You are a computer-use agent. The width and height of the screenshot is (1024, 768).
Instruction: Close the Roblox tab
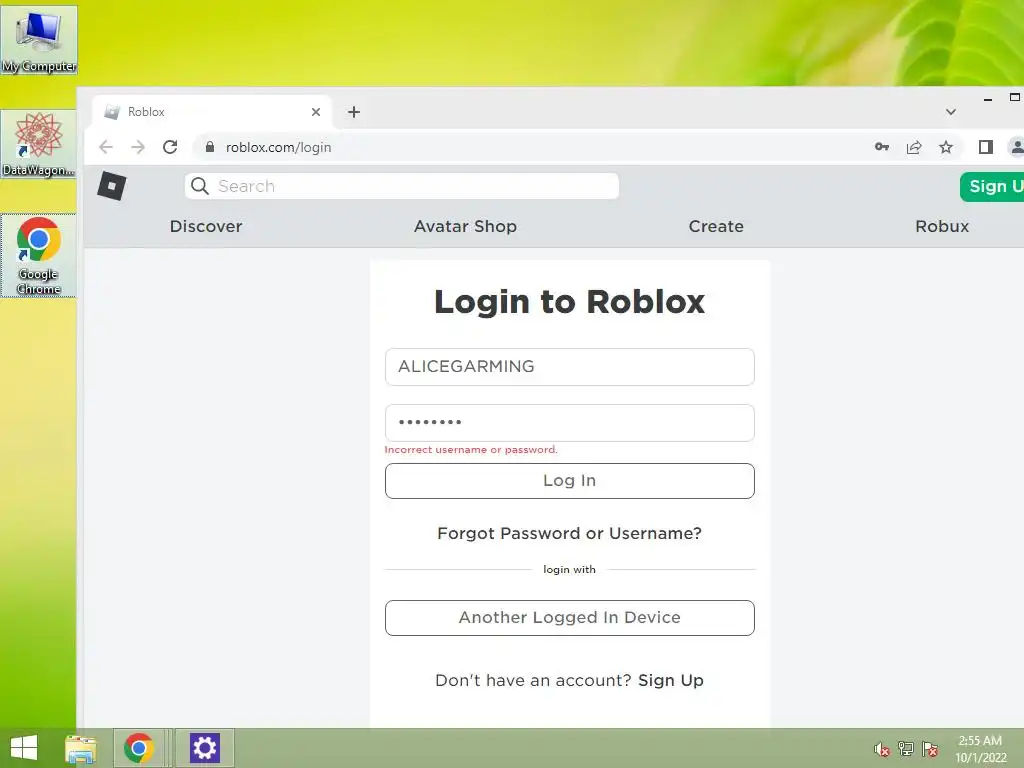316,112
